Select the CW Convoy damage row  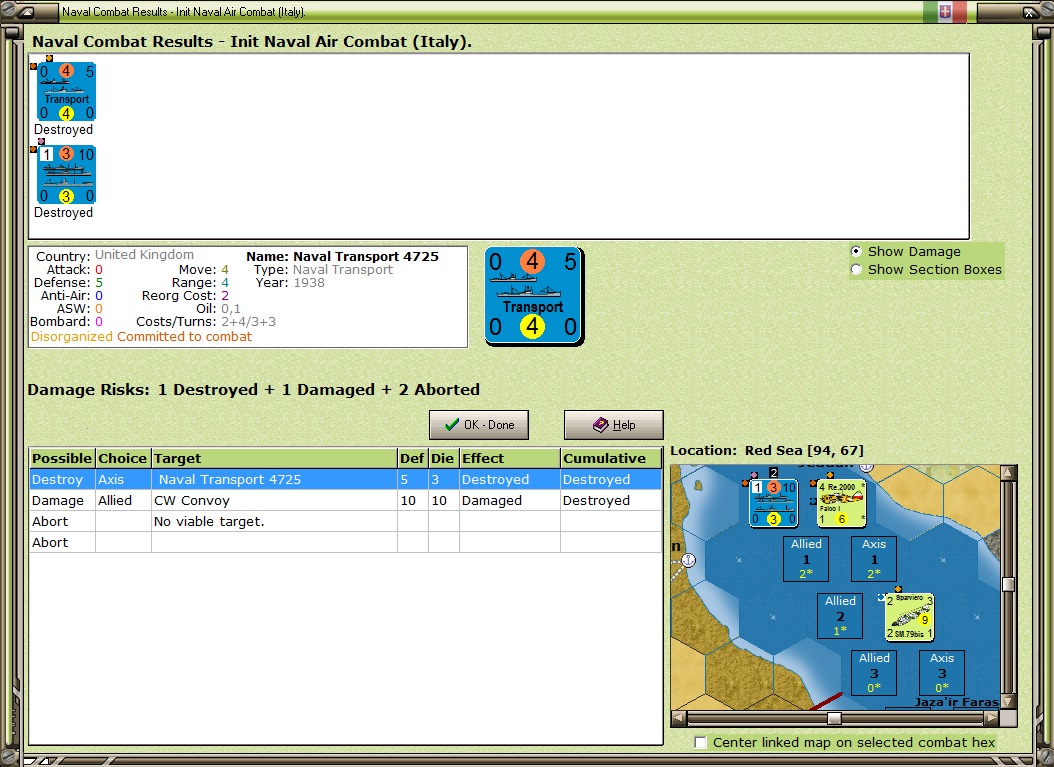[x=346, y=500]
